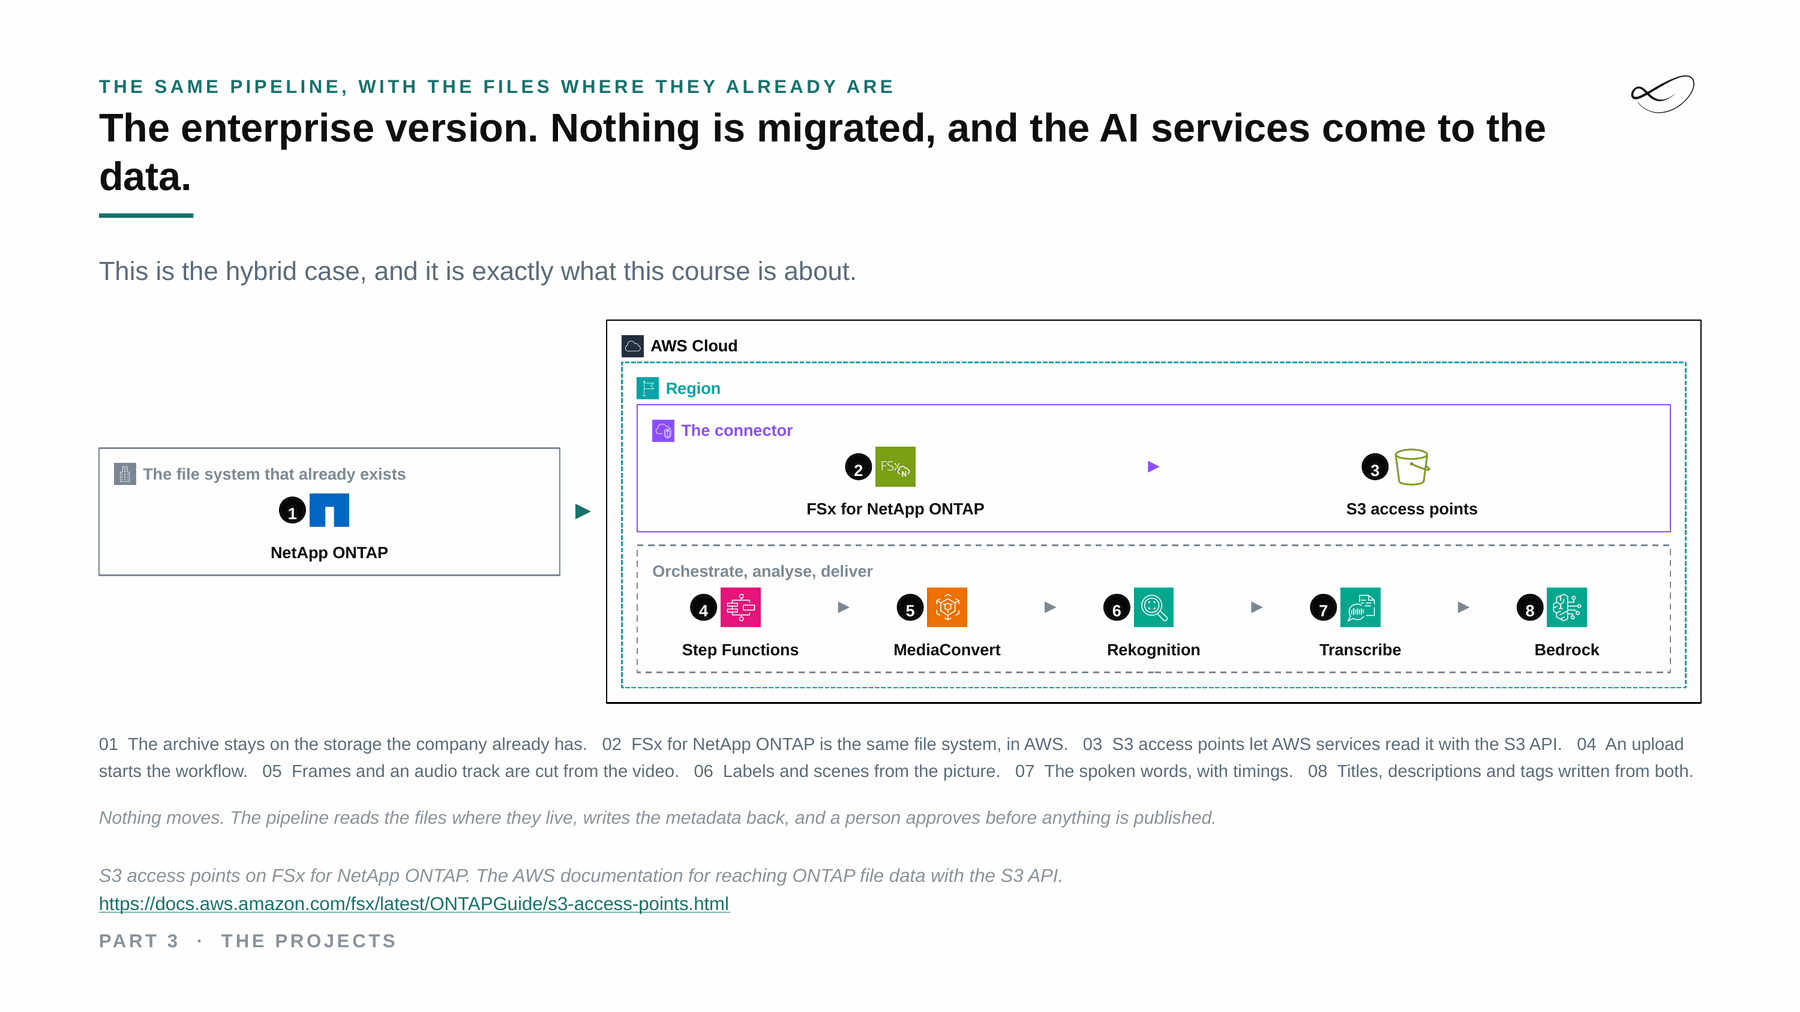Viewport: 1800px width, 1012px height.
Task: Click the Rekognition magnifier icon
Action: click(1153, 607)
